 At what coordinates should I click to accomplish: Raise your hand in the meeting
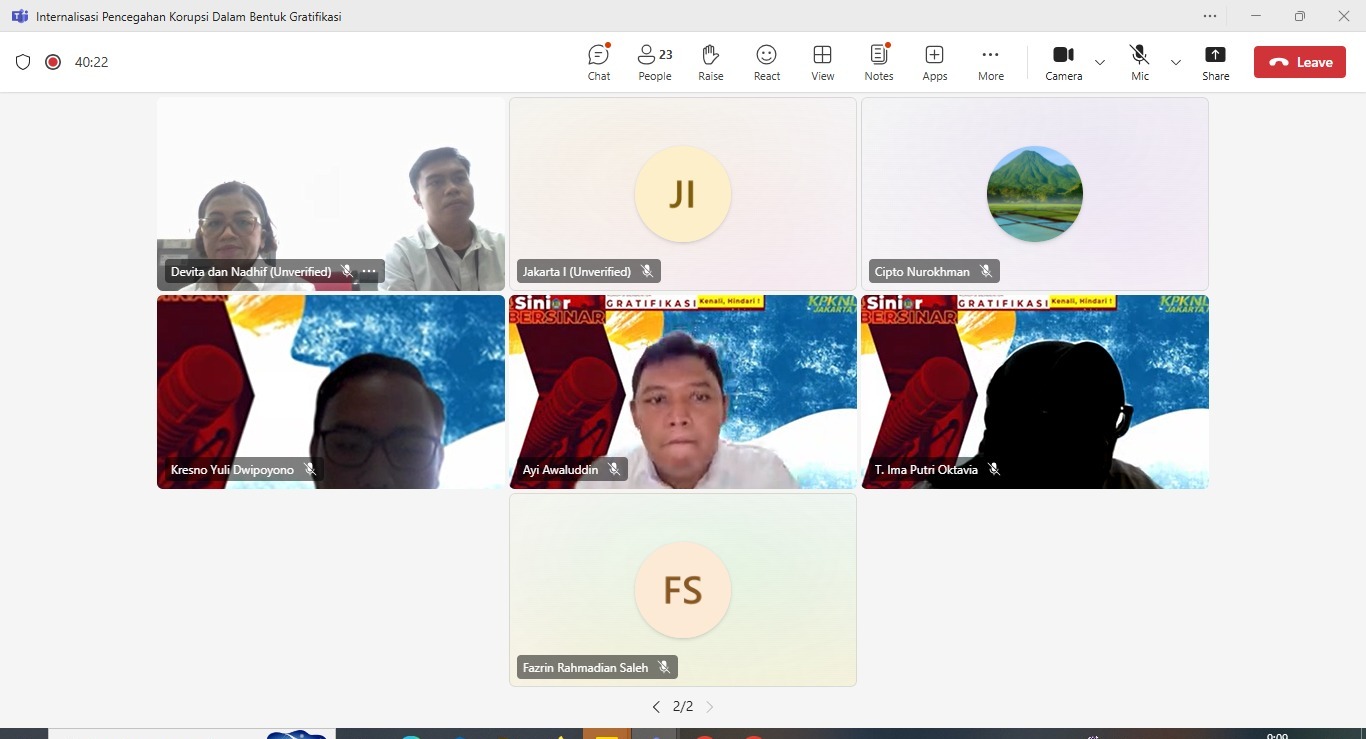tap(711, 62)
